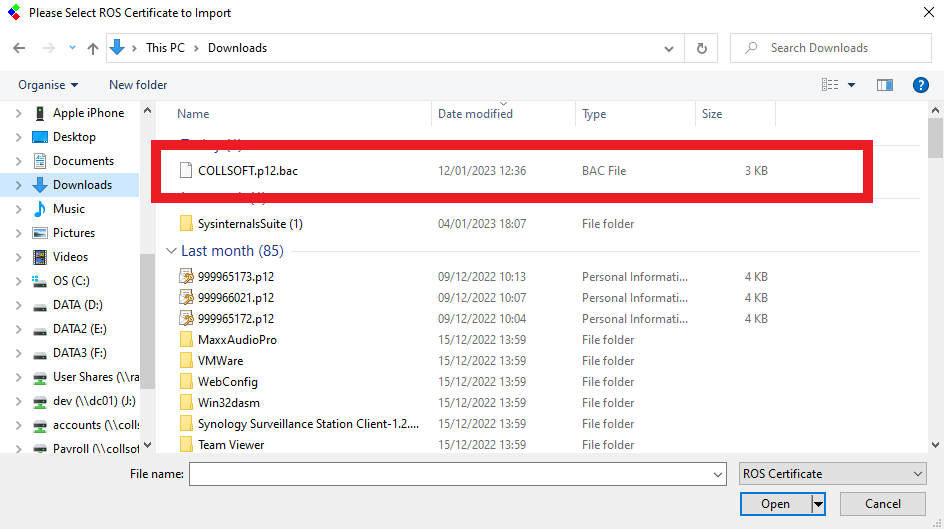Refresh the Downloads folder listing
Screen dimensions: 944x529
[x=702, y=48]
